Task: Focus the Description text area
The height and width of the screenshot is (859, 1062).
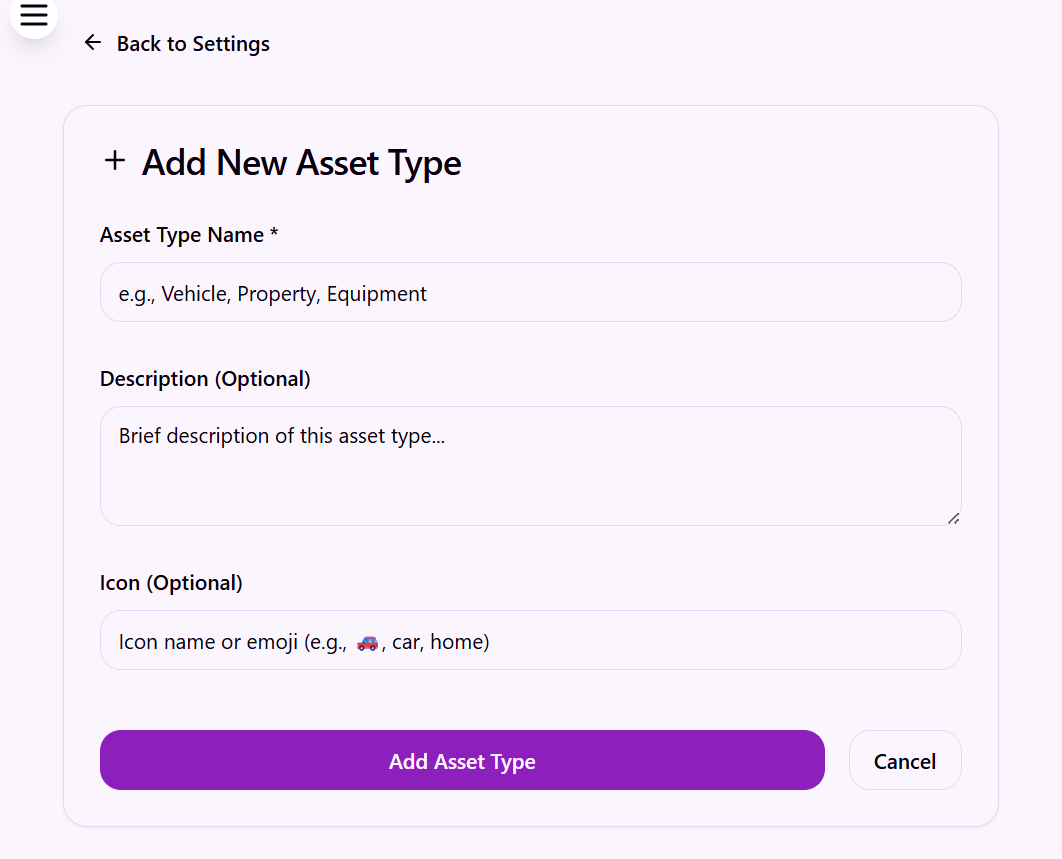Action: (530, 466)
